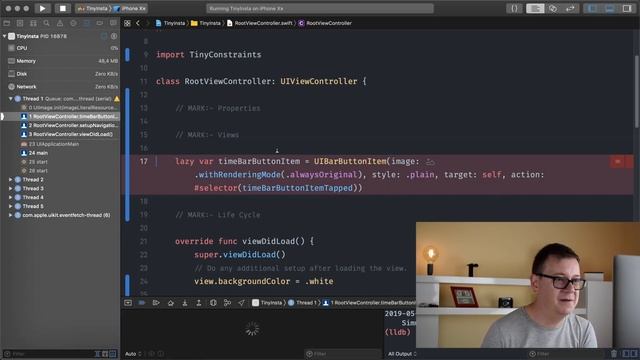The image size is (640, 360).
Task: Click the code review braces button
Action: [x=514, y=8]
